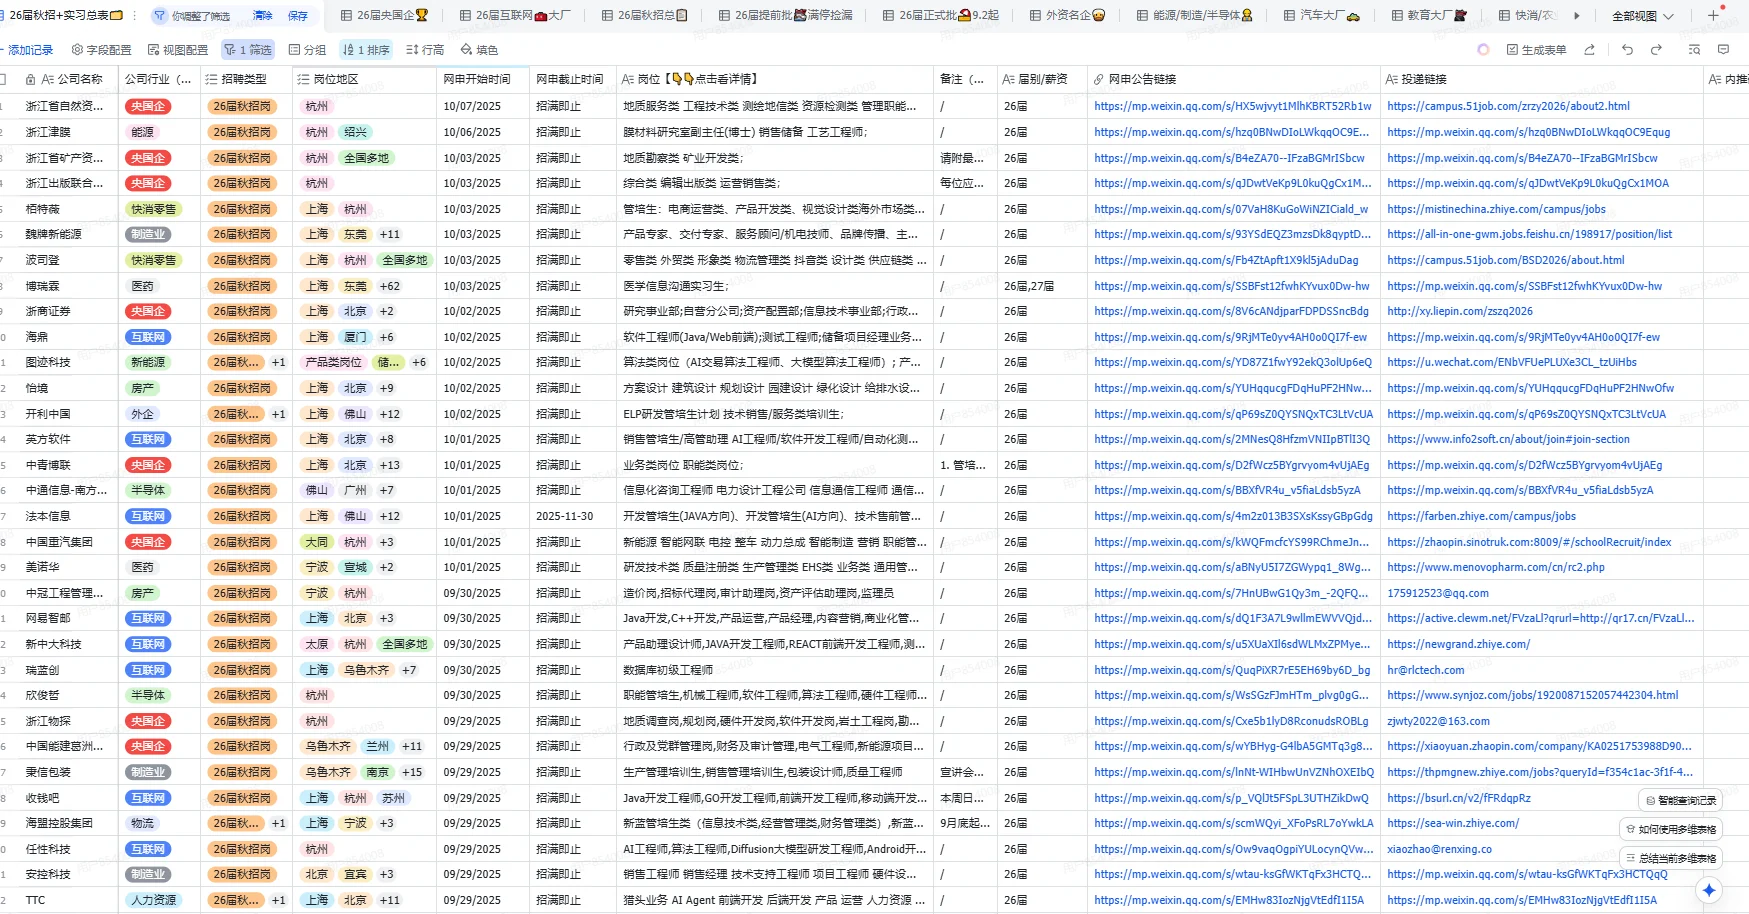Open the xy.liepin.com/zszq2026 link
This screenshot has width=1749, height=914.
(1460, 311)
